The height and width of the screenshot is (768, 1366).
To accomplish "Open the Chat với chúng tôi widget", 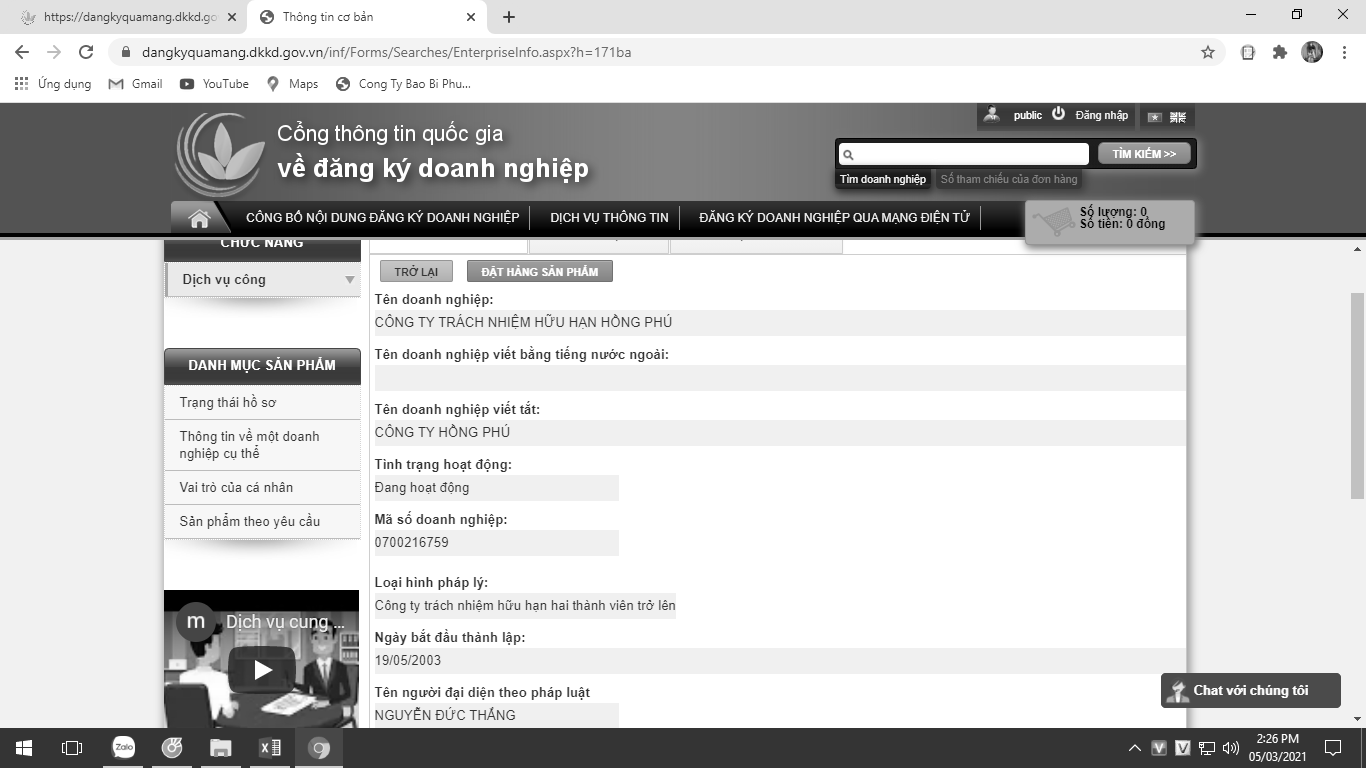I will (1250, 691).
